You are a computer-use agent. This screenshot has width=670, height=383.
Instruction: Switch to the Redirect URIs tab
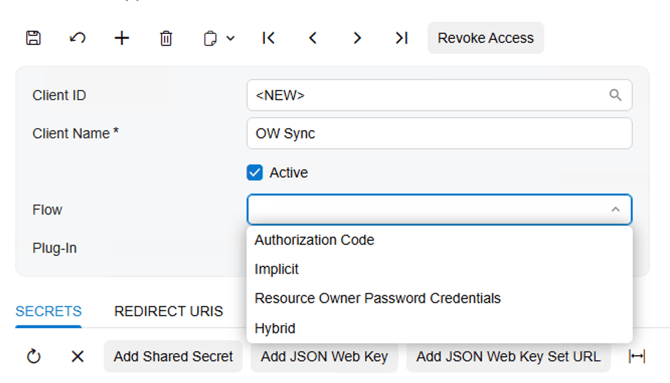tap(168, 311)
